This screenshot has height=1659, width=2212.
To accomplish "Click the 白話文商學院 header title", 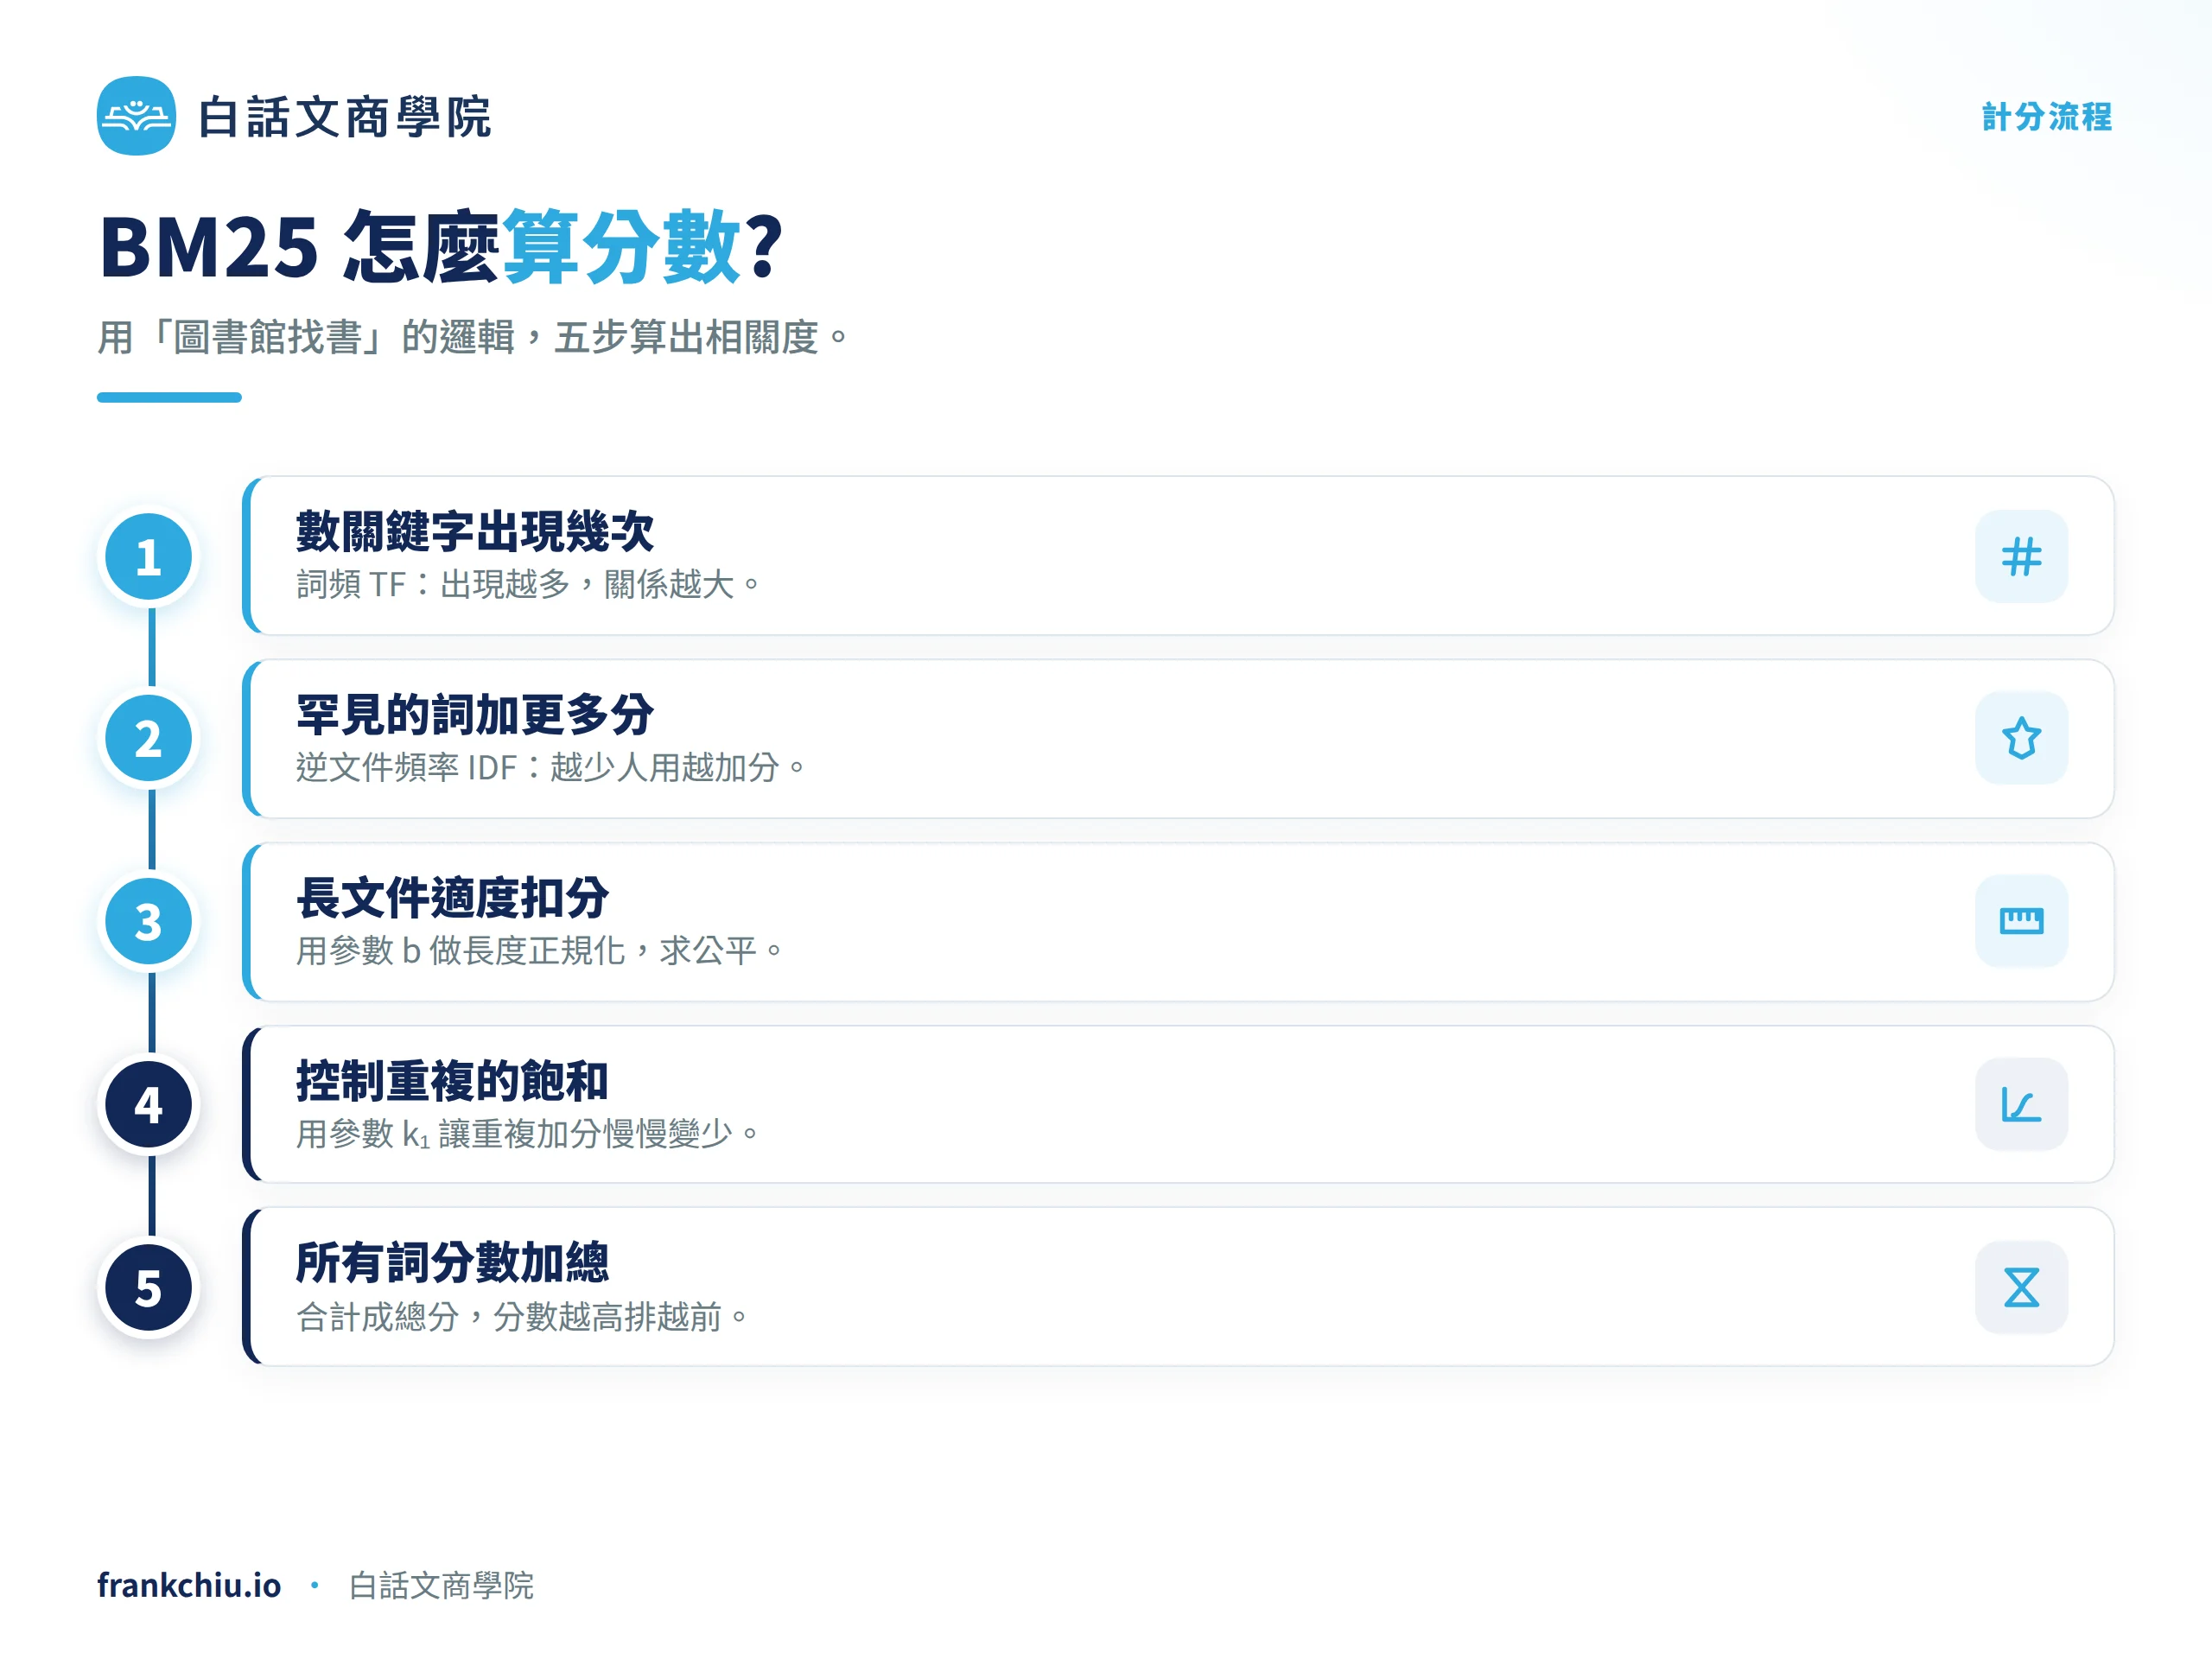I will 344,117.
